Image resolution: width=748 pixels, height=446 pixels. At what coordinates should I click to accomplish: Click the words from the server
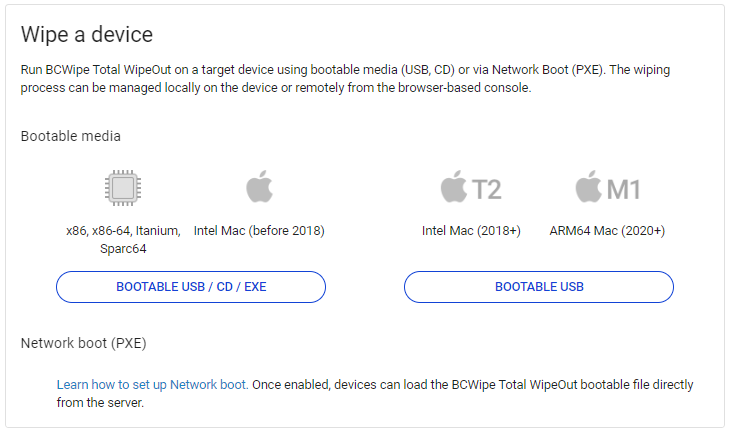(x=100, y=403)
